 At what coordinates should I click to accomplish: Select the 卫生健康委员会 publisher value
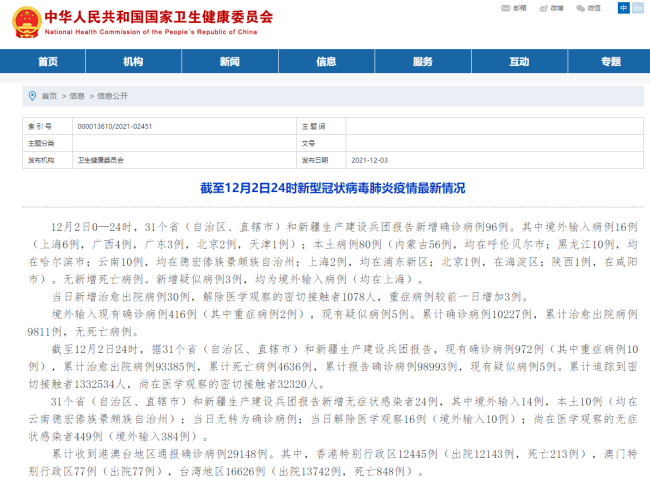click(x=101, y=160)
